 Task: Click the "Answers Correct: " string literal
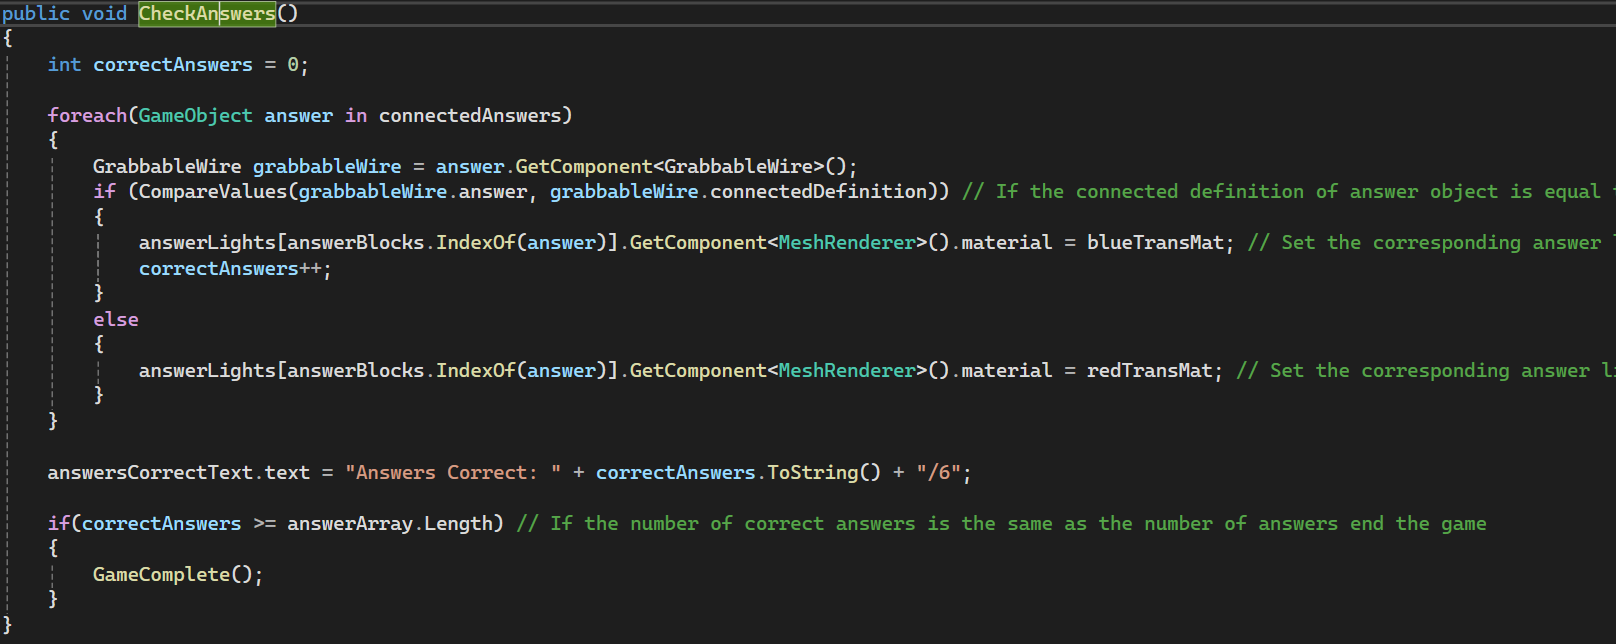[x=452, y=473]
